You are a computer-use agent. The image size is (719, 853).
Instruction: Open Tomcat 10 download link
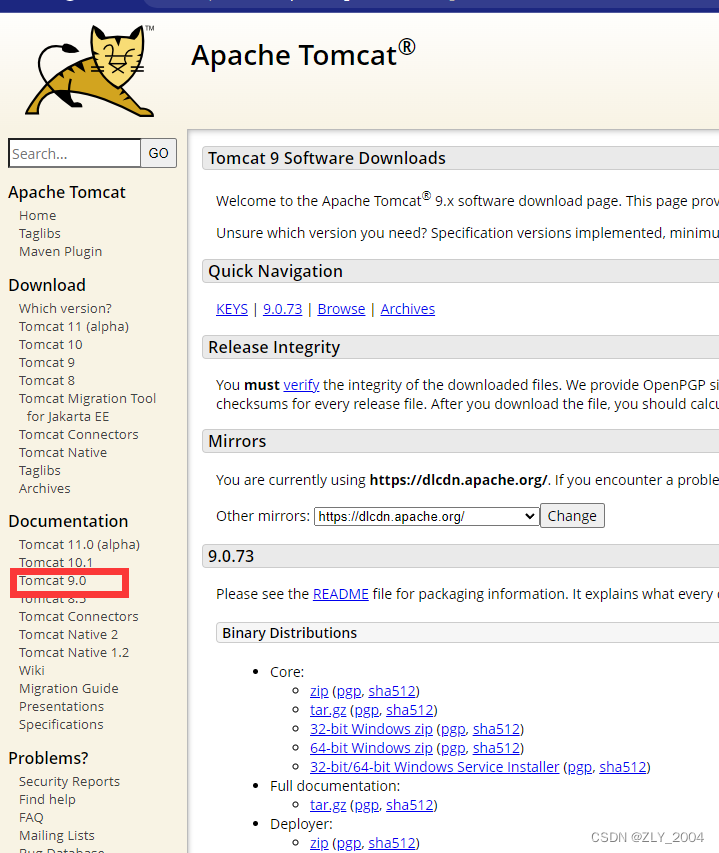click(51, 344)
